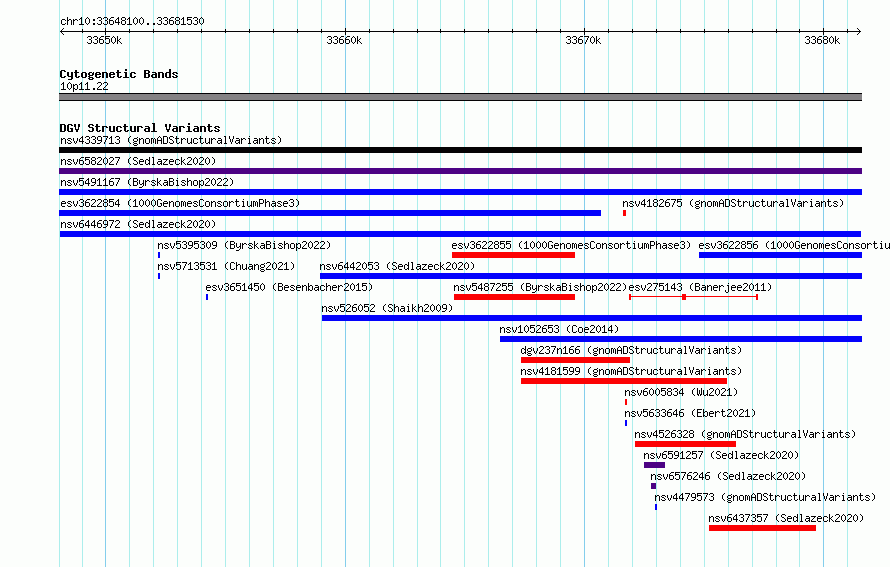Click the red dgv237n166 variant bar
This screenshot has width=890, height=567.
point(576,360)
